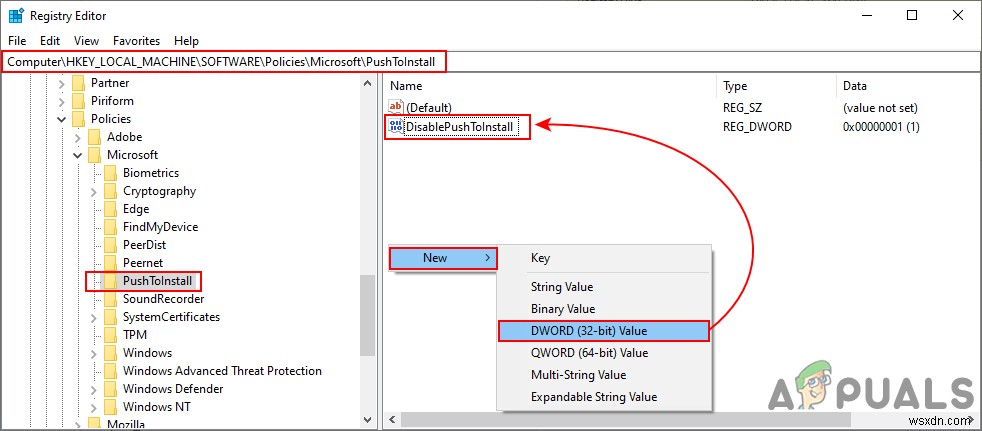The width and height of the screenshot is (982, 431).
Task: Click the Policies folder icon
Action: (78, 119)
